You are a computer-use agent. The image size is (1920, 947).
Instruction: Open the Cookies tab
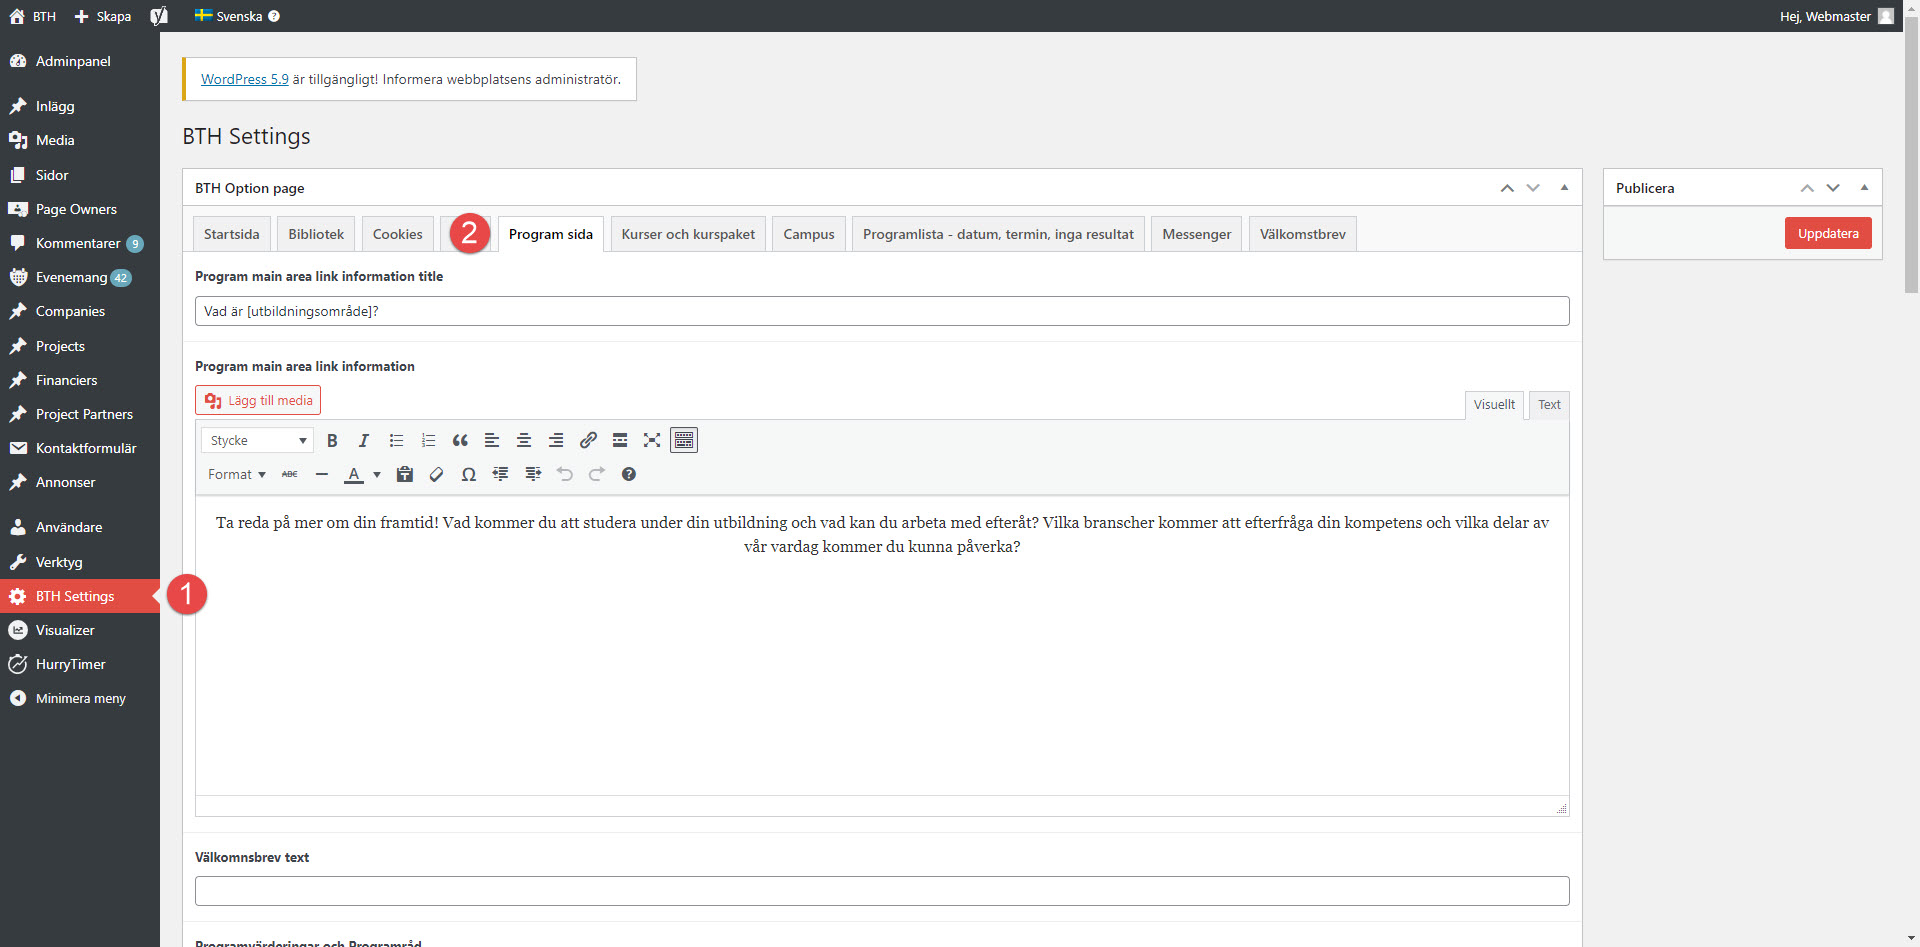[398, 234]
